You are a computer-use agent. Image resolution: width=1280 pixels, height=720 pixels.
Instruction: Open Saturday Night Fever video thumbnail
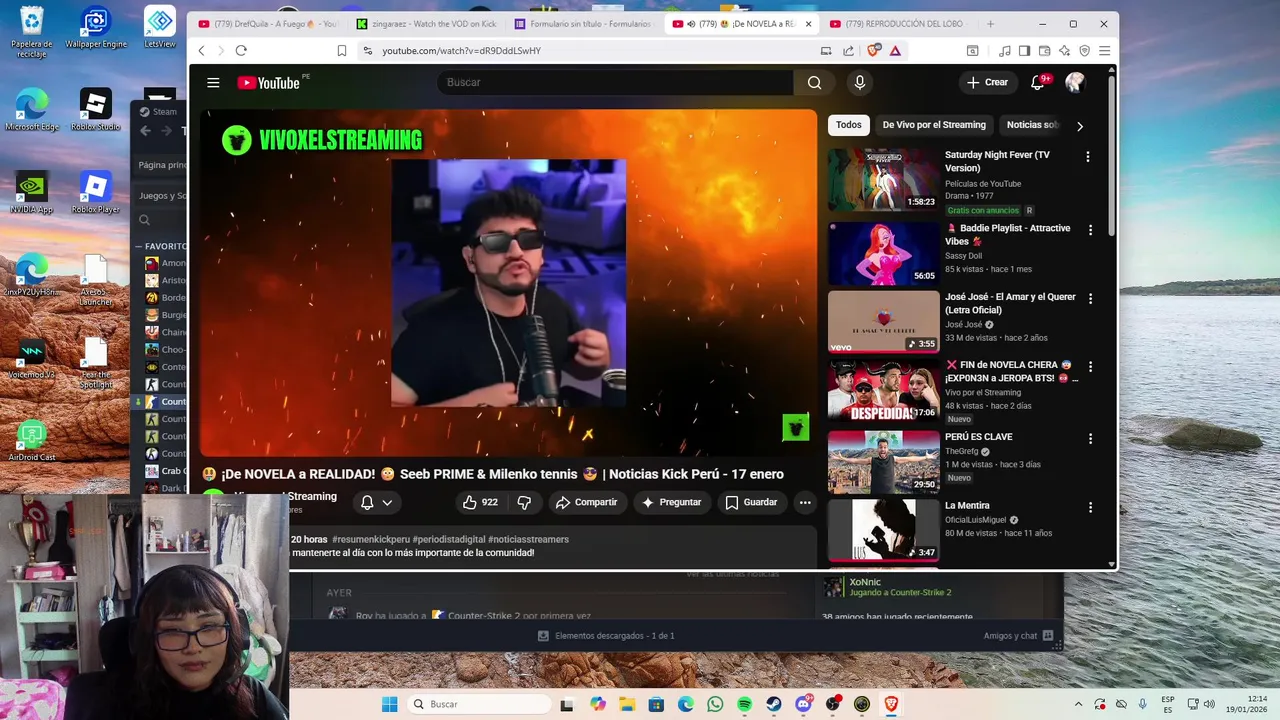(883, 180)
